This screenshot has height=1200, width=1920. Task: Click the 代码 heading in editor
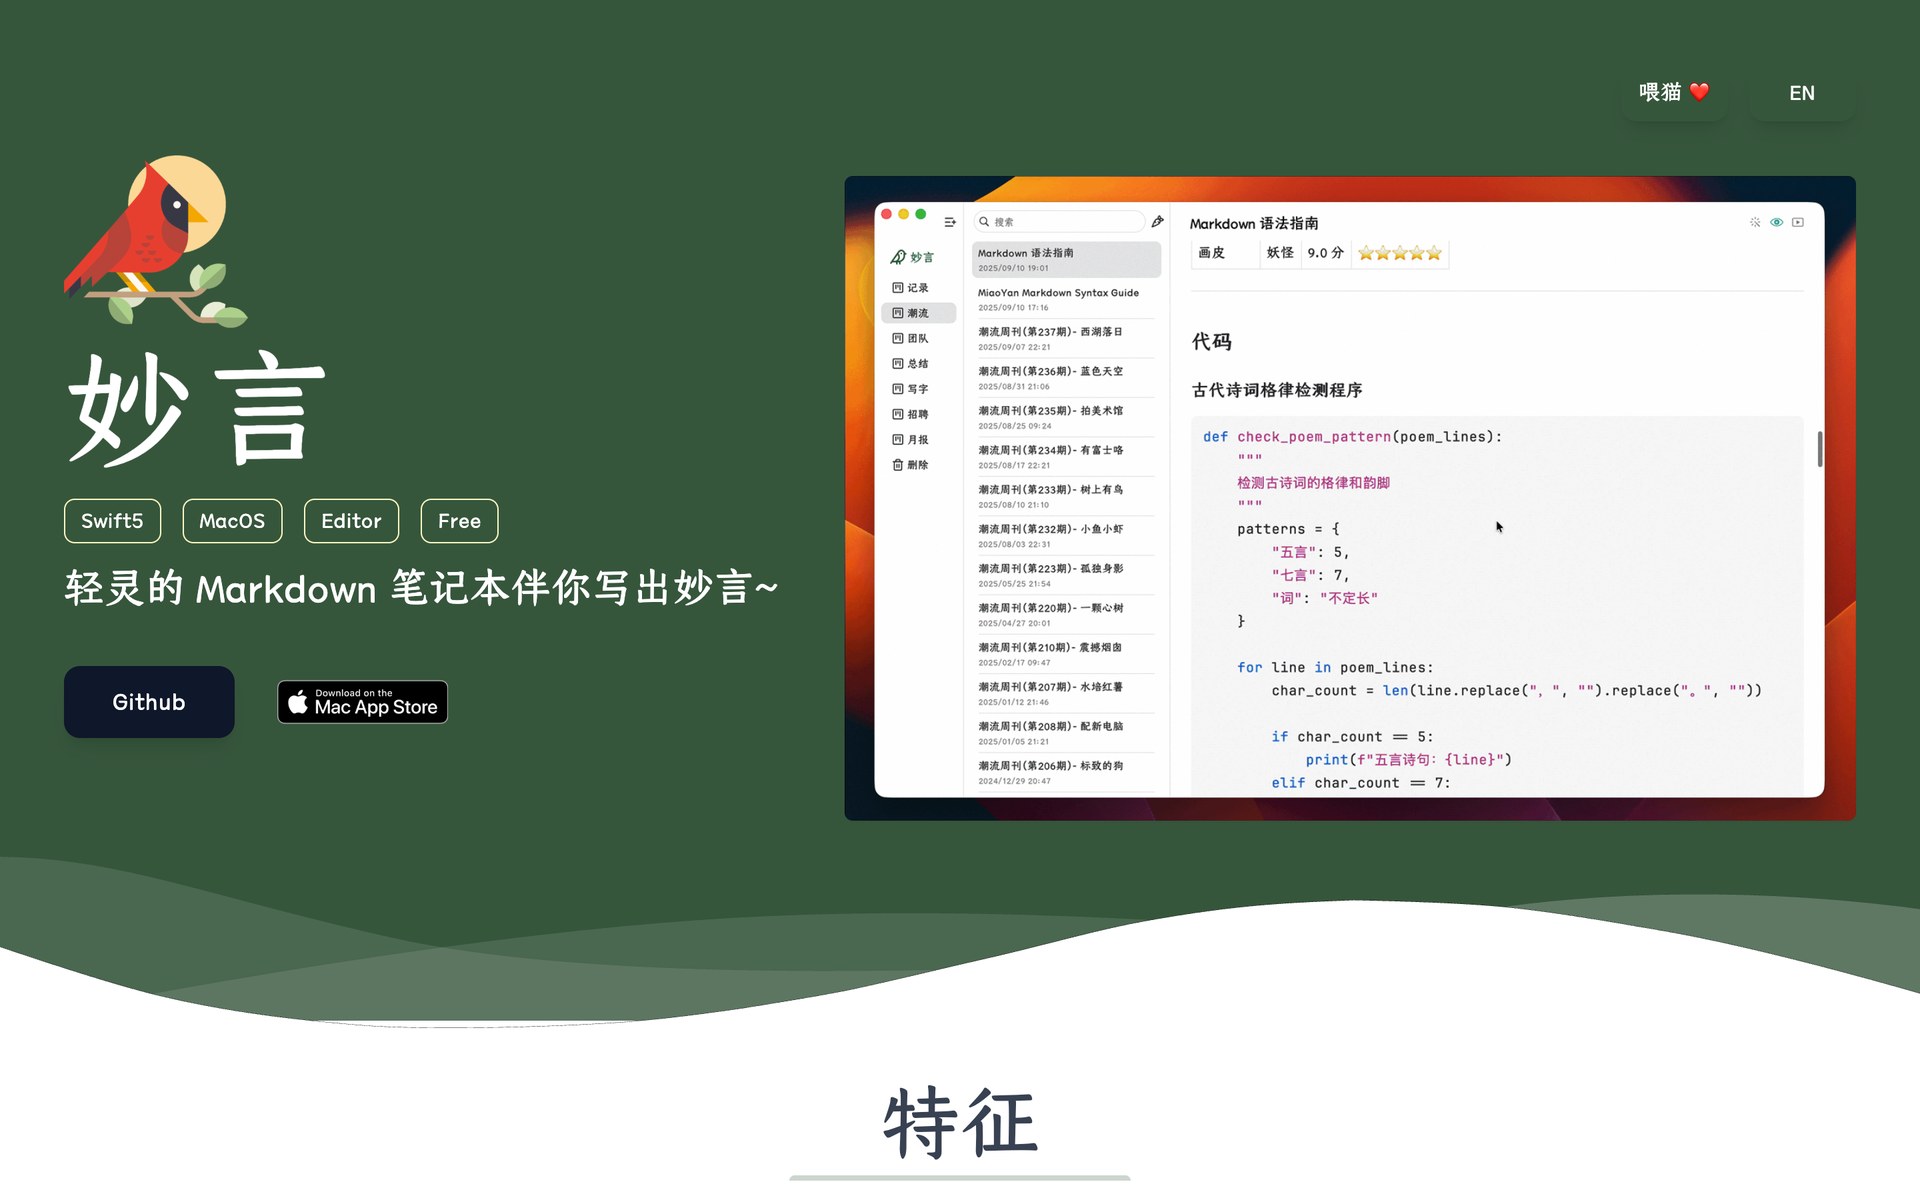click(1211, 342)
